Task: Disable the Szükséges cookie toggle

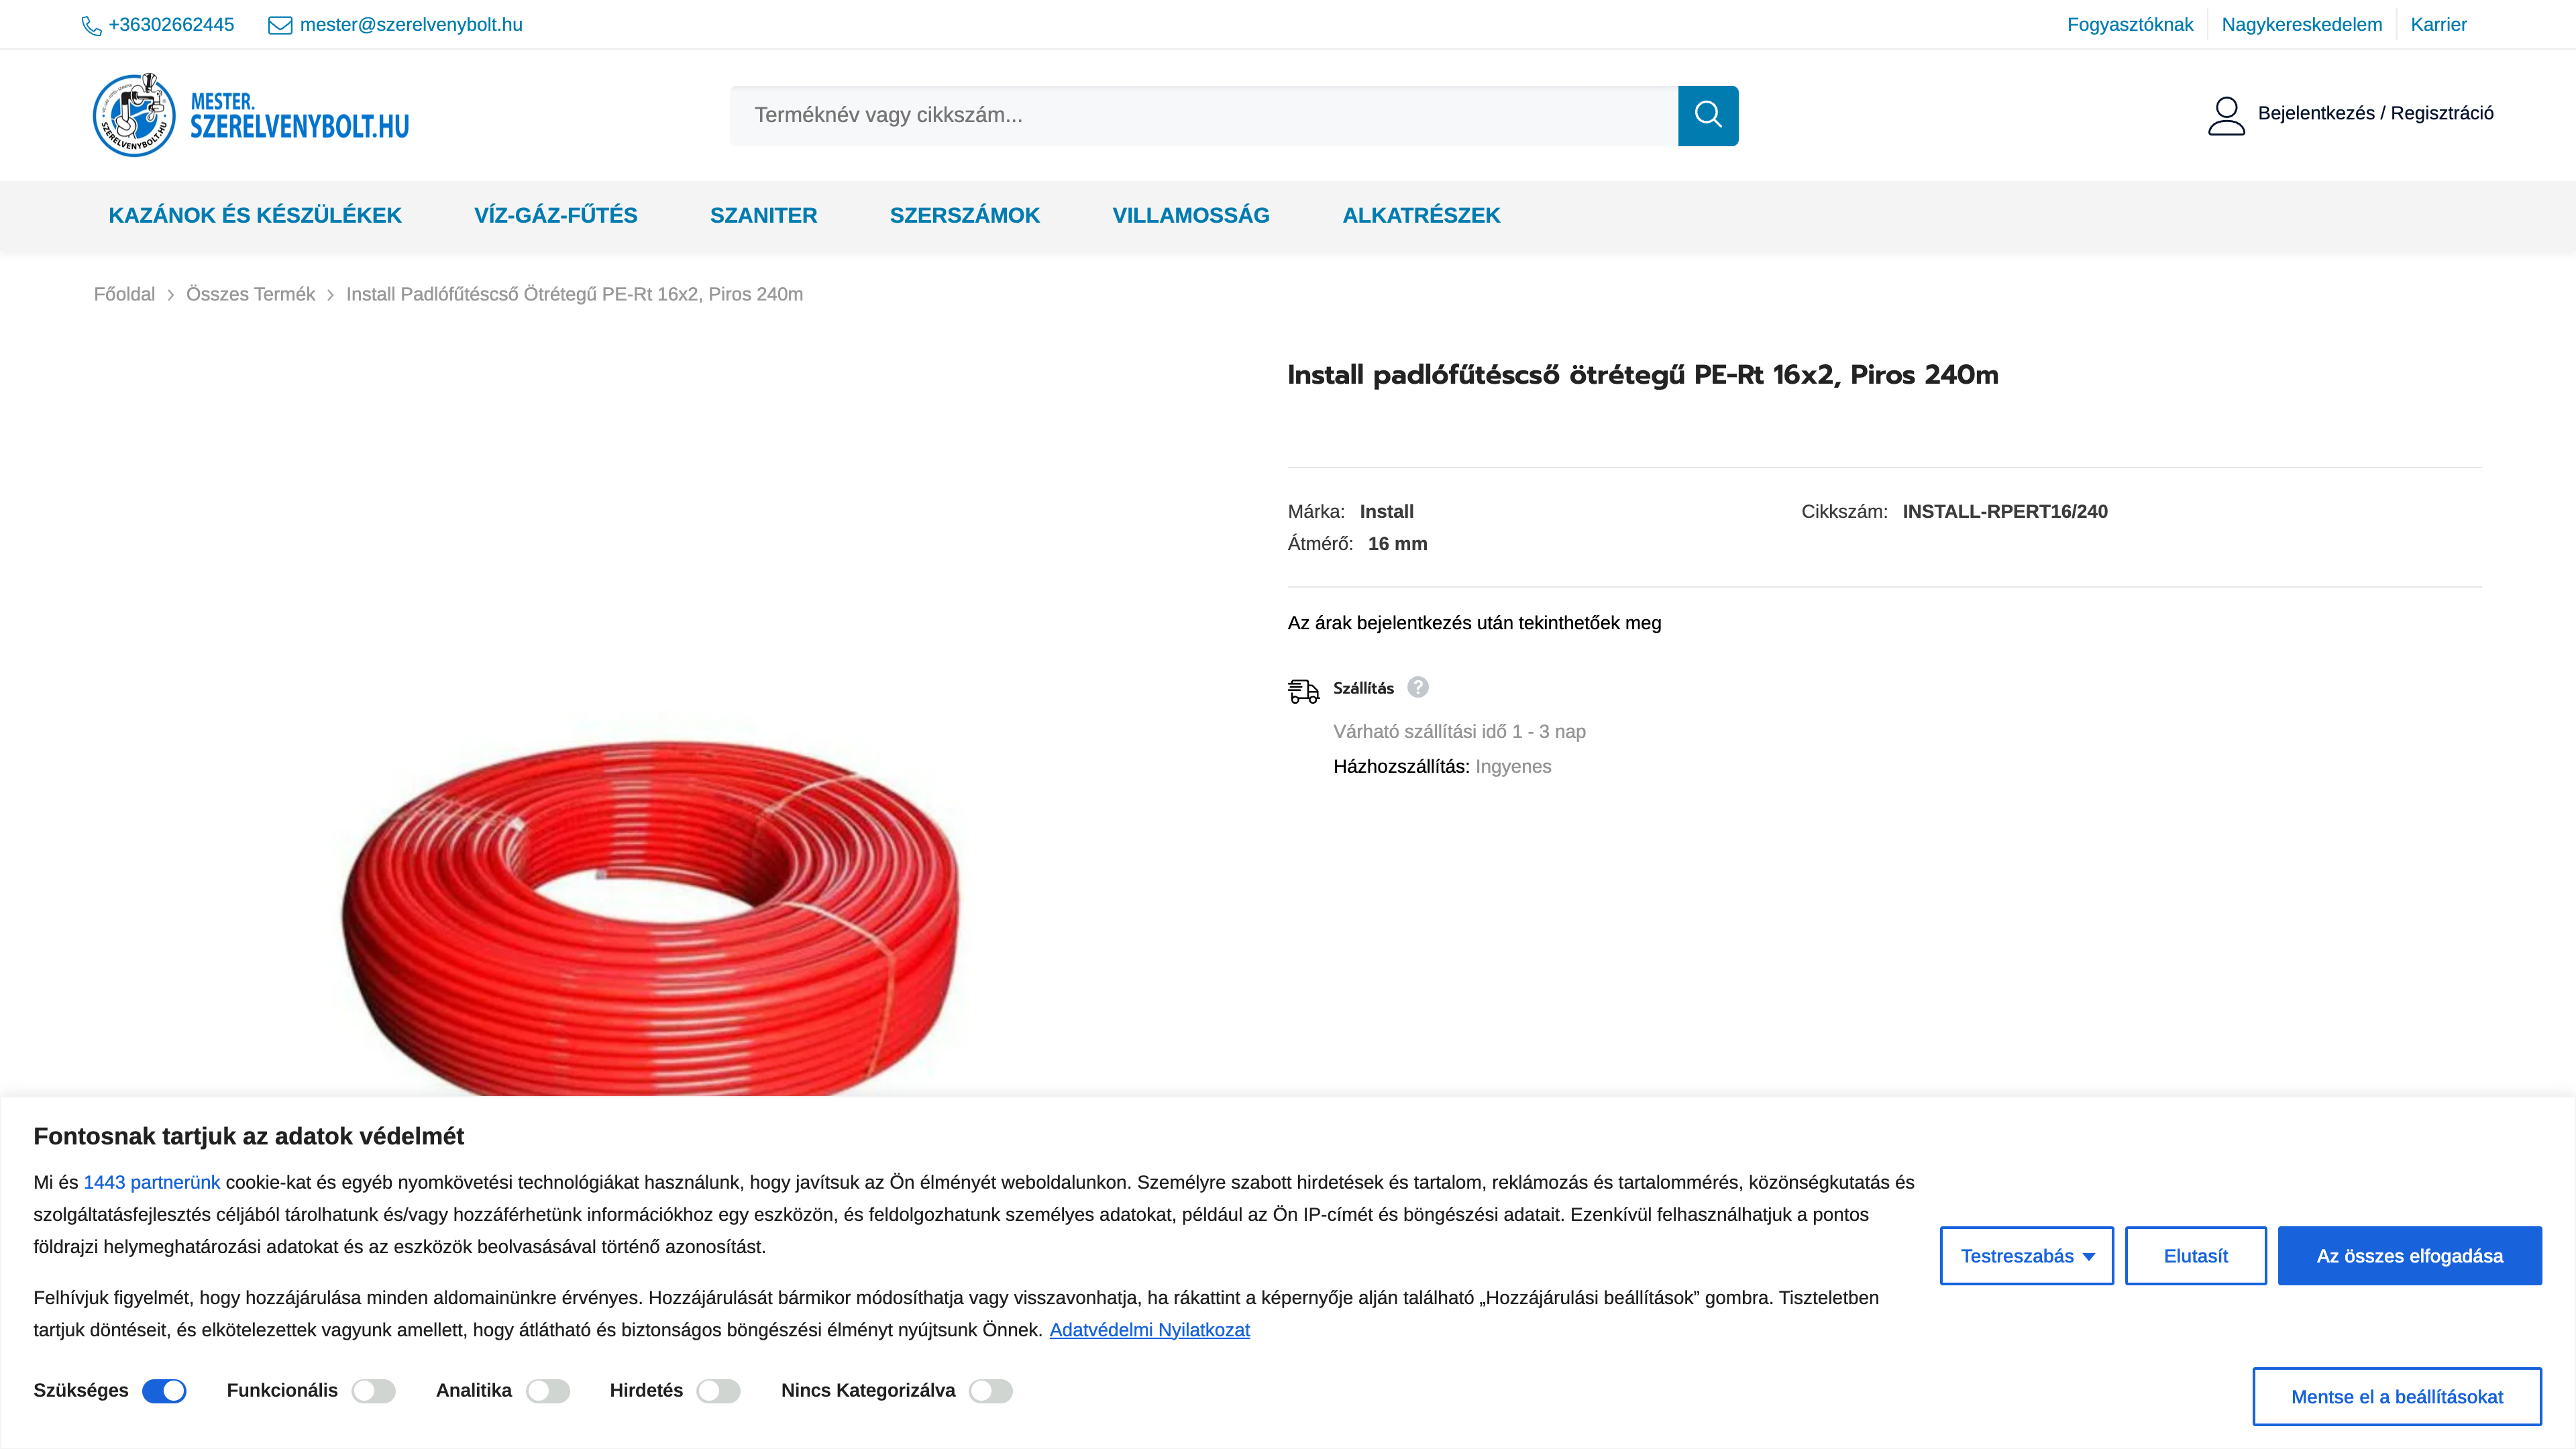Action: (165, 1391)
